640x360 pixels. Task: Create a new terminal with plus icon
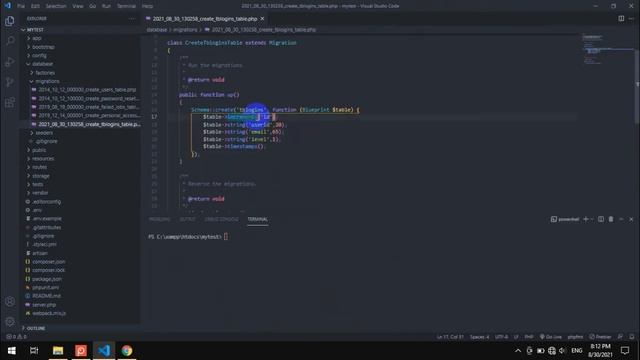pyautogui.click(x=586, y=219)
